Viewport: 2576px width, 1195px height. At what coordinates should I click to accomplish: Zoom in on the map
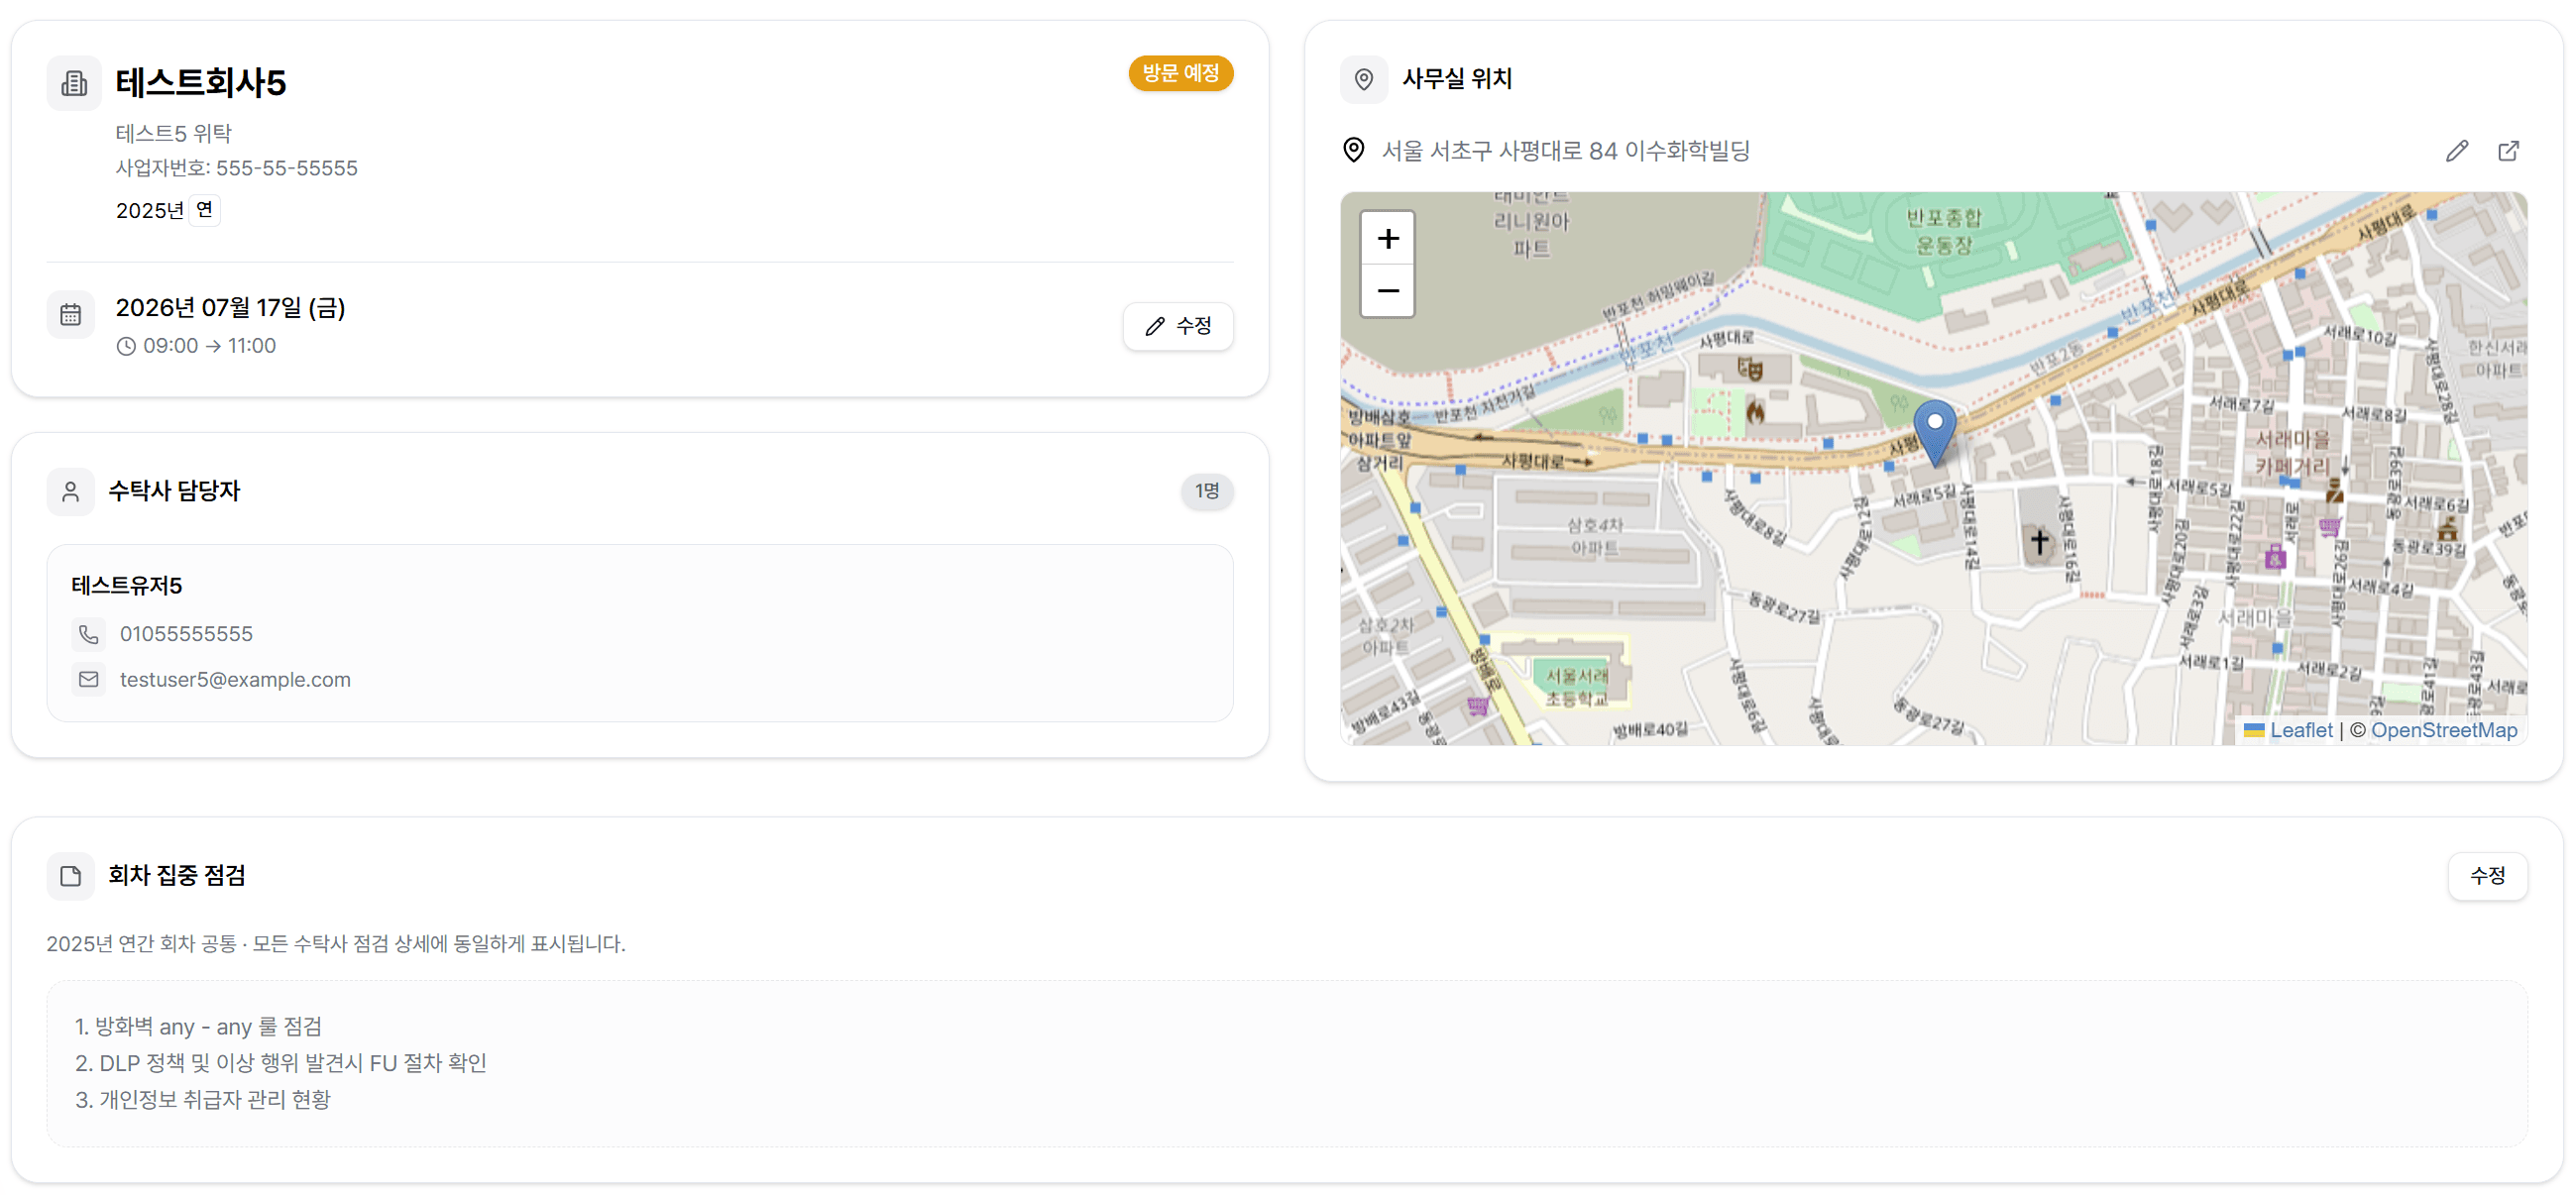(x=1387, y=238)
